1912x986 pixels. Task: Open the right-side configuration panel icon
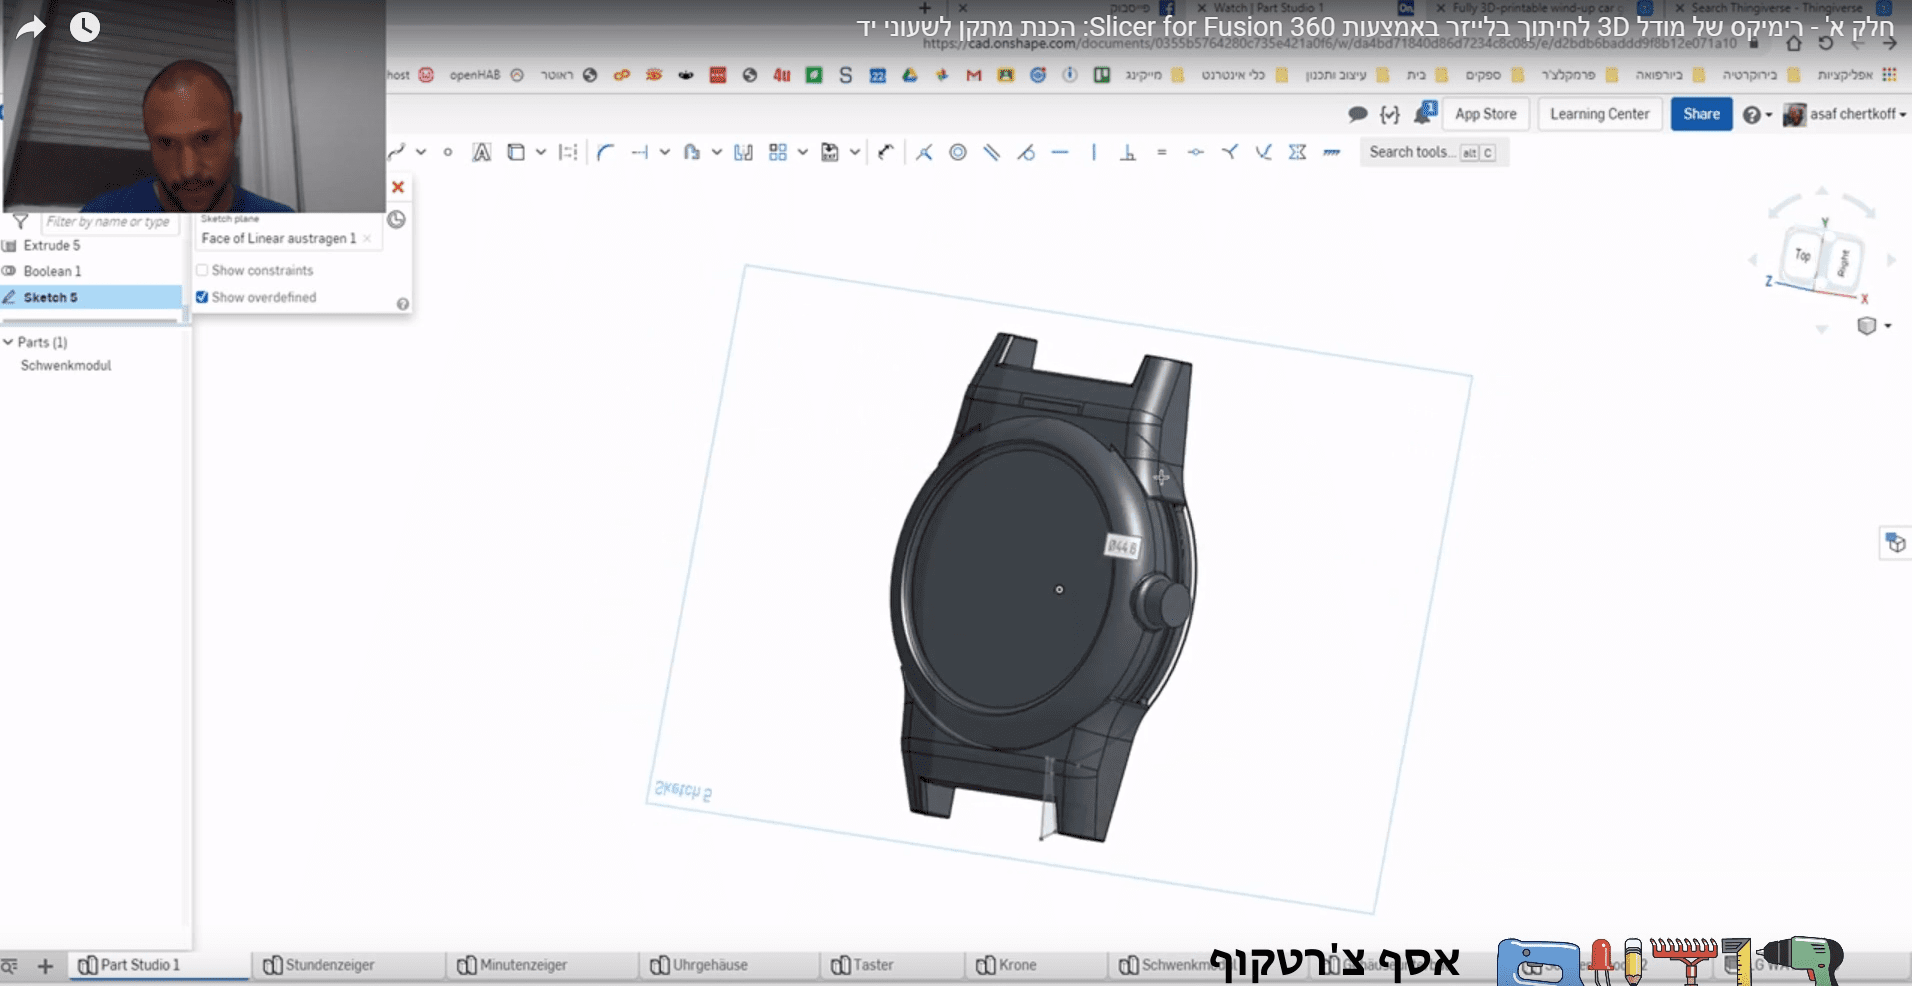1896,543
